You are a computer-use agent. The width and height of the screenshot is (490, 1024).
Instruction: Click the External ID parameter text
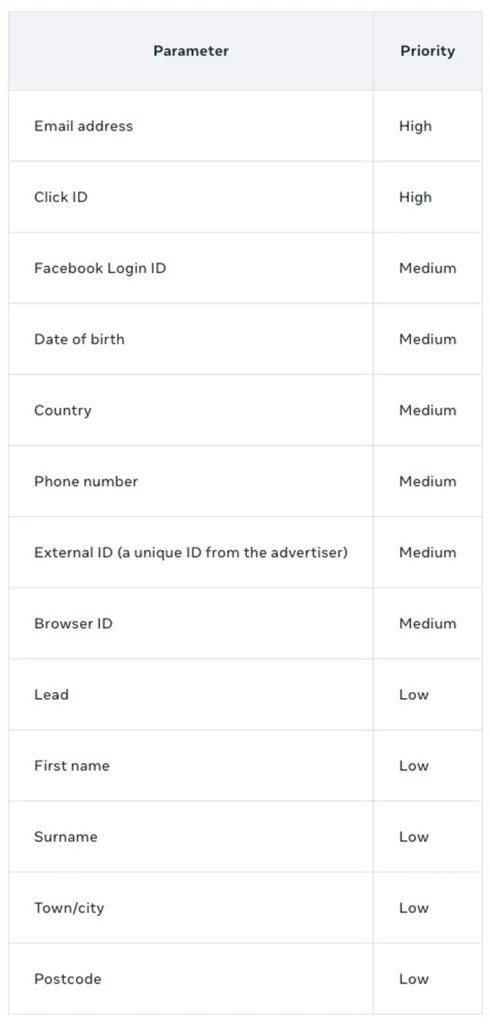[191, 552]
